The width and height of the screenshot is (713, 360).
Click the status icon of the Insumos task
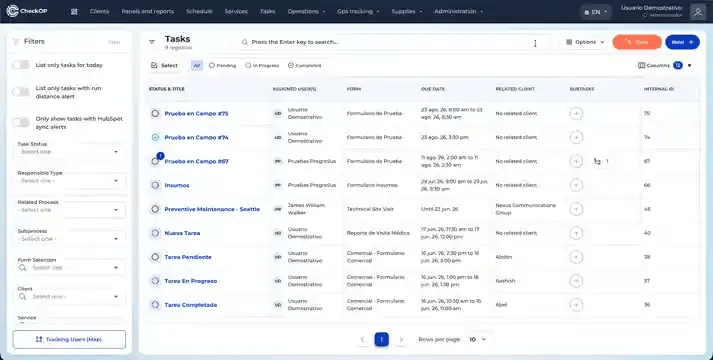point(155,185)
